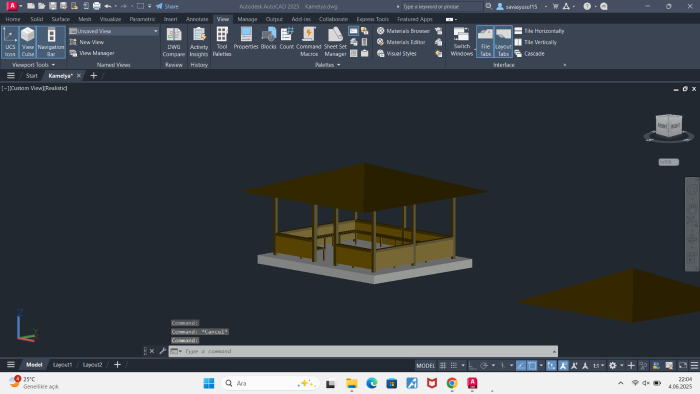Click the ViewCube in the drawing area
Image resolution: width=700 pixels, height=394 pixels.
tap(668, 126)
